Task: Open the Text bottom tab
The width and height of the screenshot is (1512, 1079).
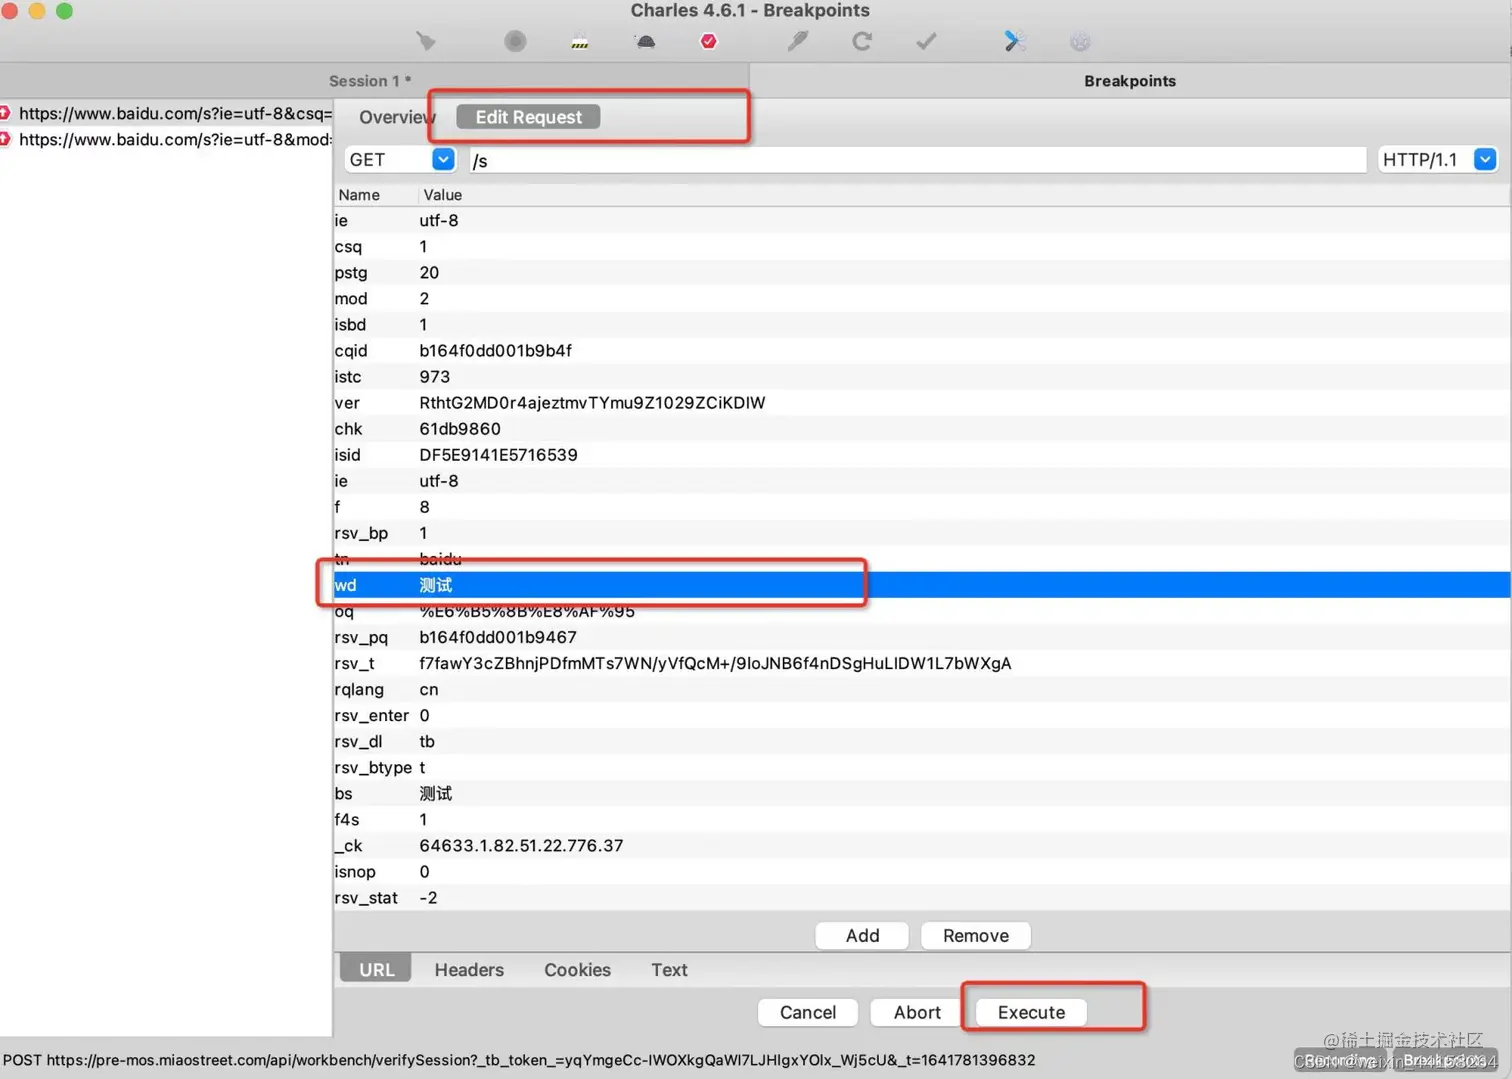Action: [x=669, y=970]
